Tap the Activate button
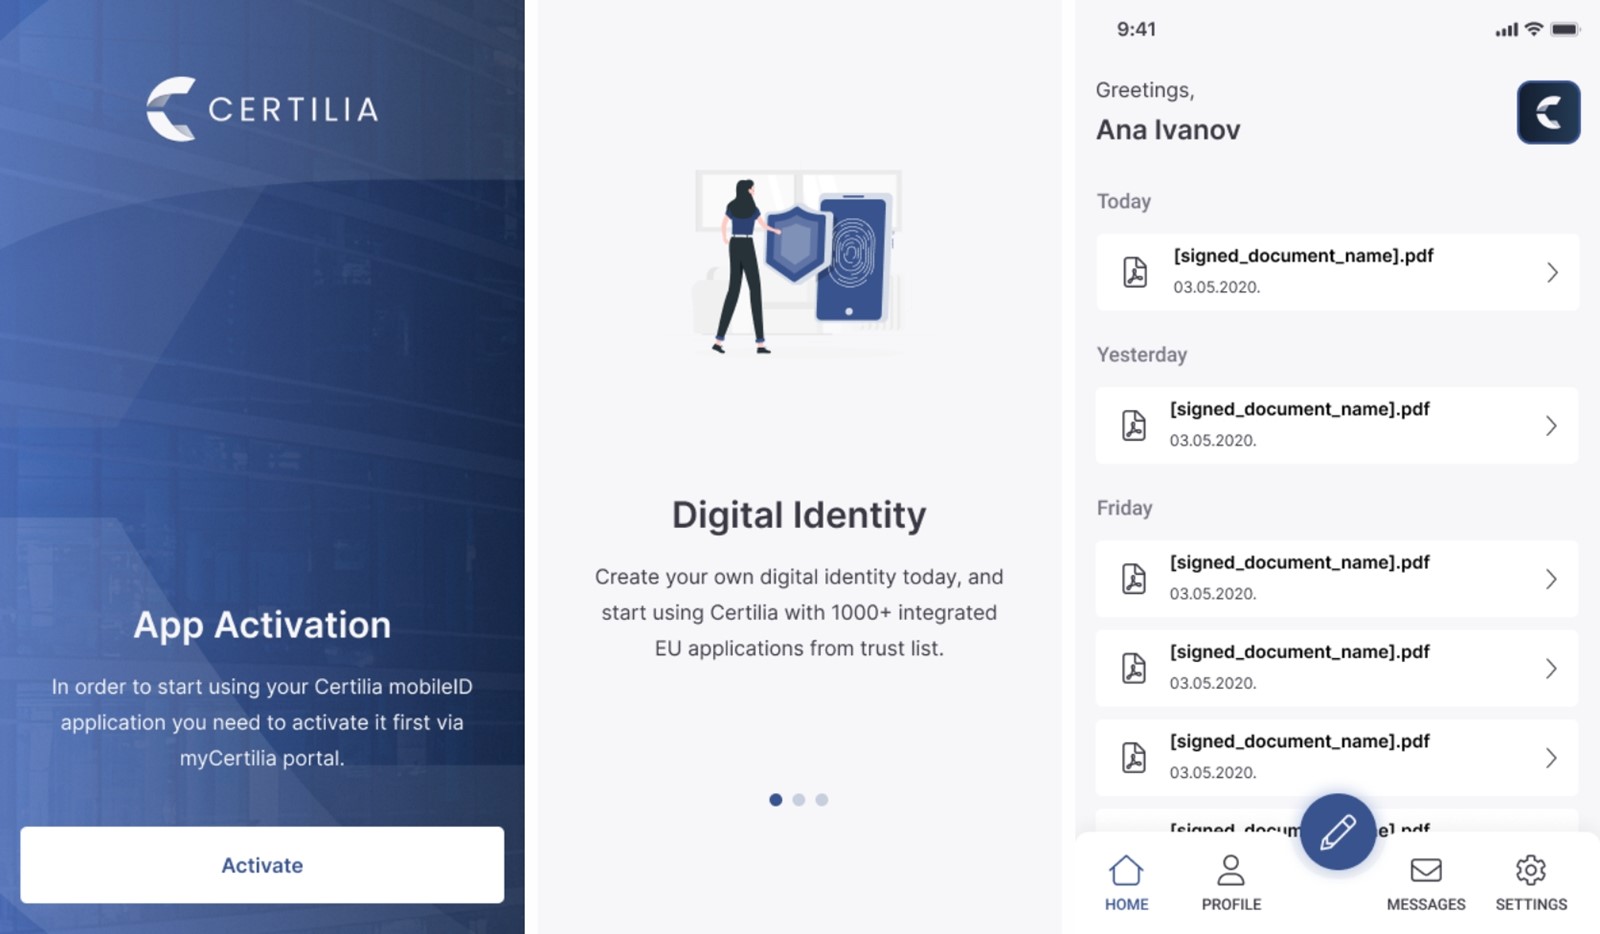 (x=262, y=865)
